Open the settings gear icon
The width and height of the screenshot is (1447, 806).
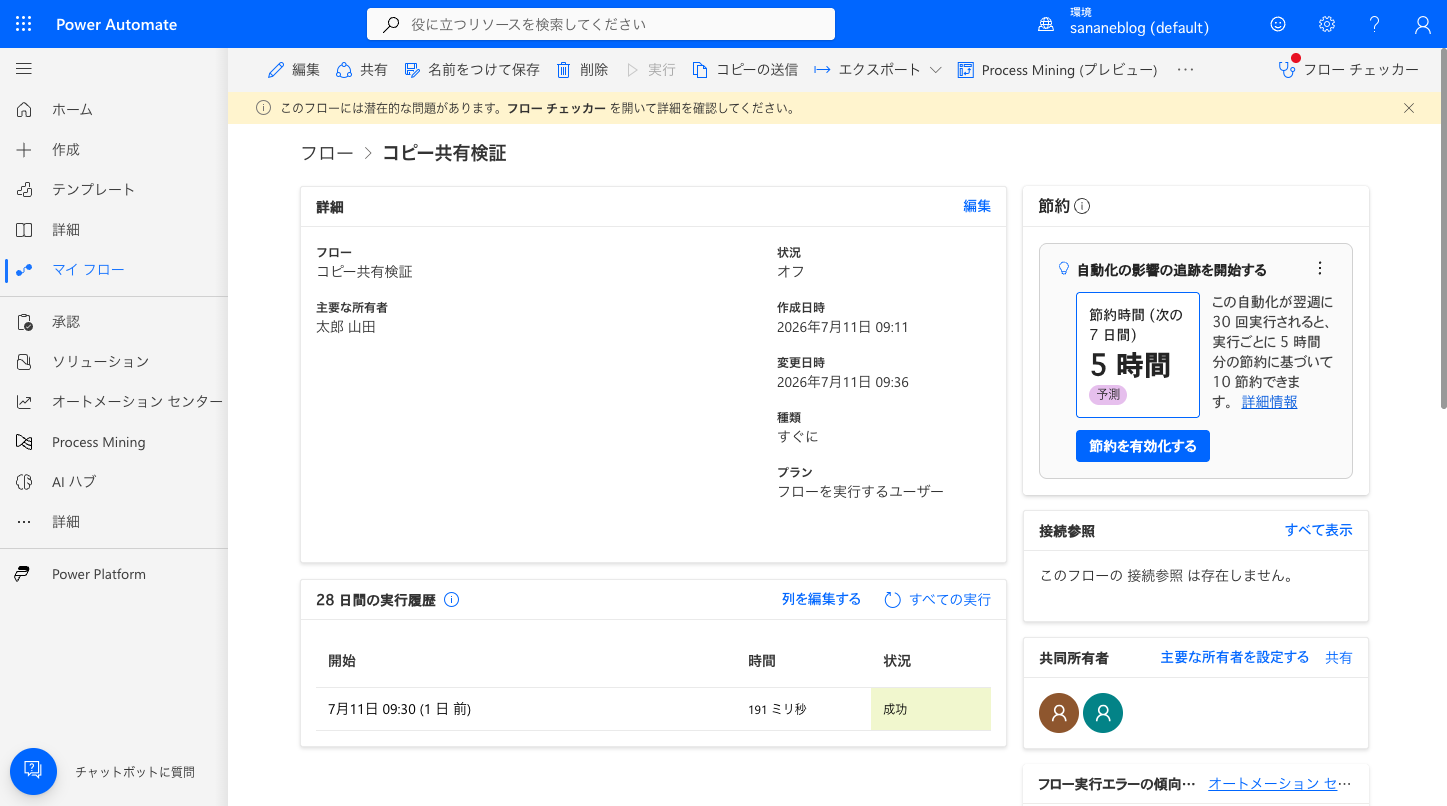[x=1327, y=24]
